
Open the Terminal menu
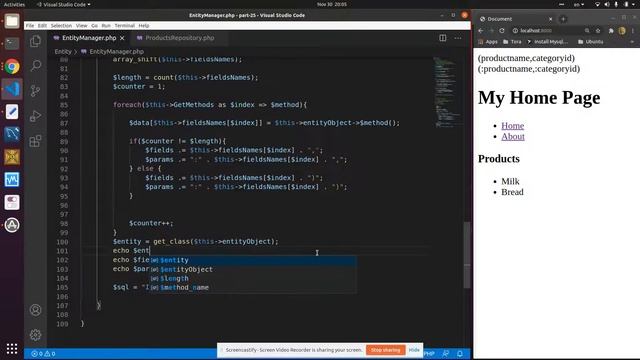[124, 25]
